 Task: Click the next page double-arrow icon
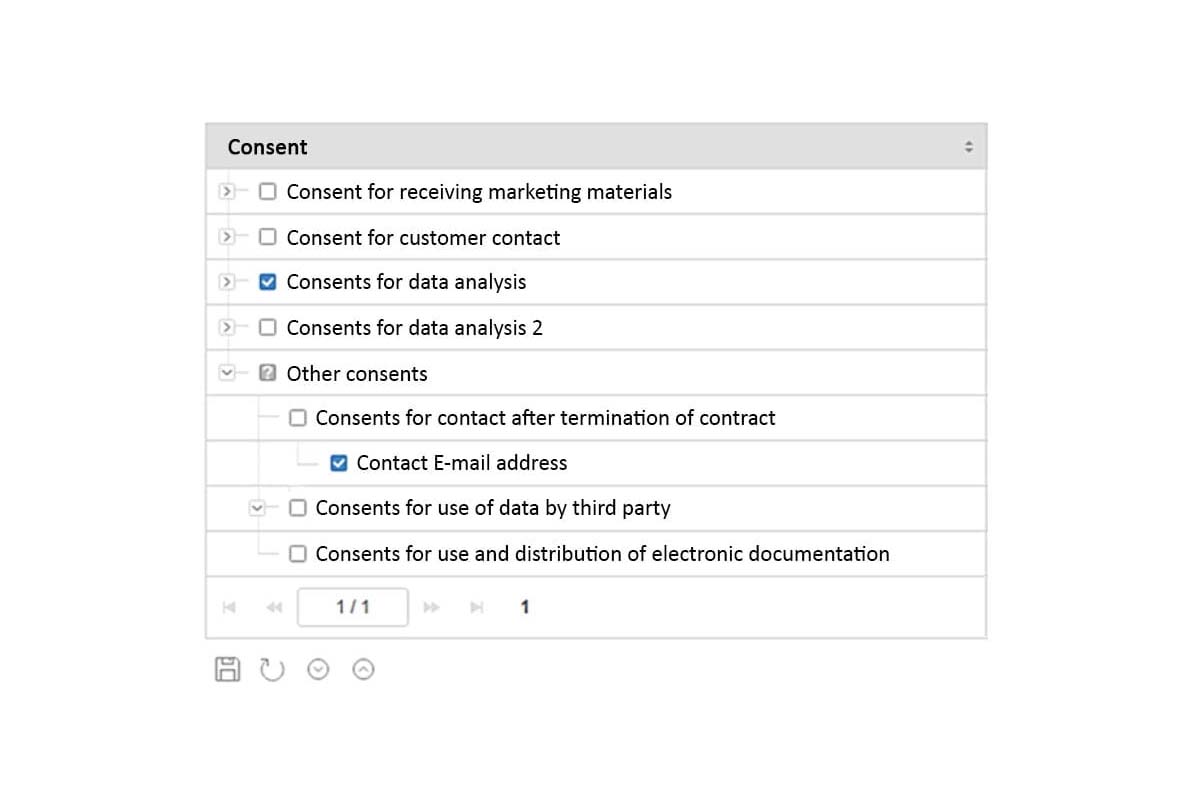tap(431, 607)
